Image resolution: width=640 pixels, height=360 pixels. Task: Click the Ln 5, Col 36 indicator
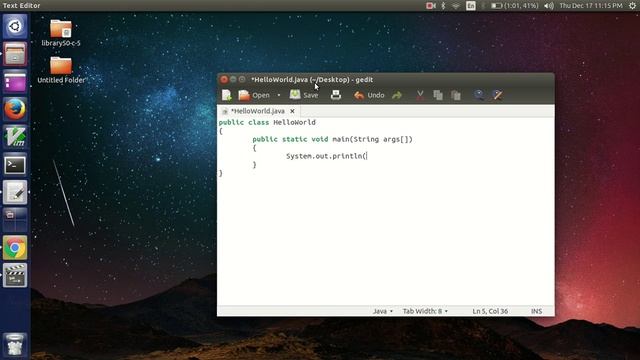pos(490,311)
